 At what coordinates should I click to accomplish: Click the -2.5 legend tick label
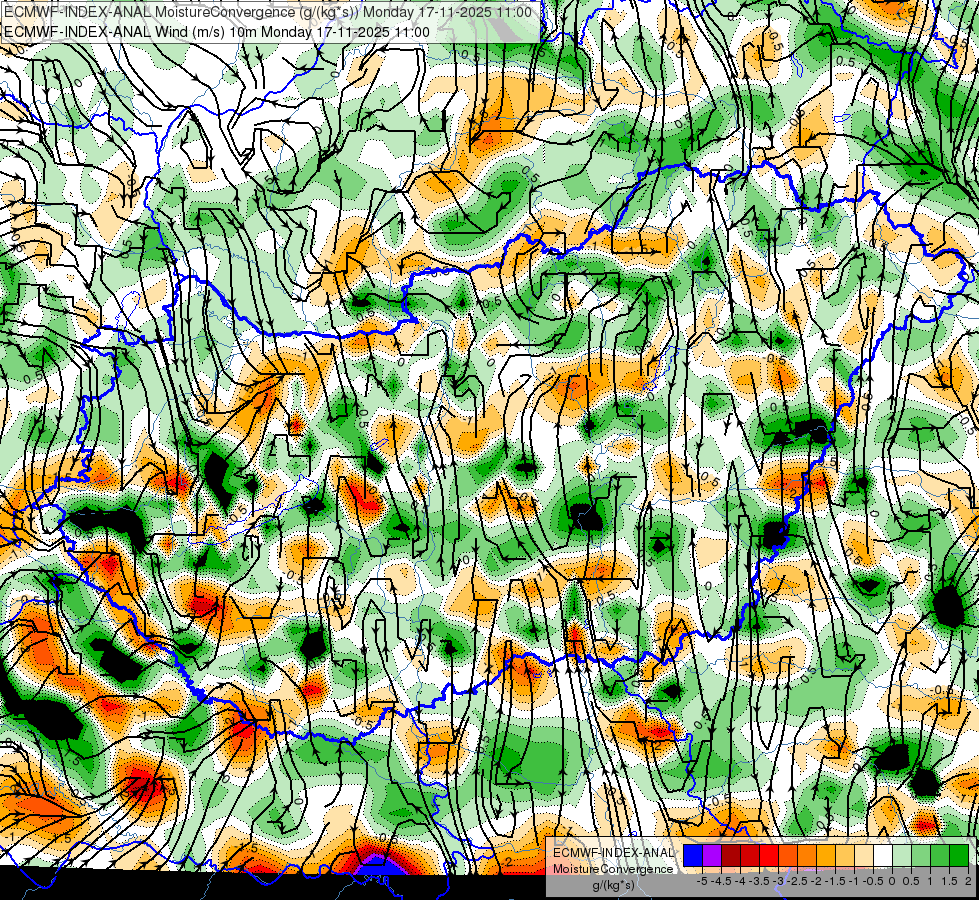pyautogui.click(x=797, y=881)
